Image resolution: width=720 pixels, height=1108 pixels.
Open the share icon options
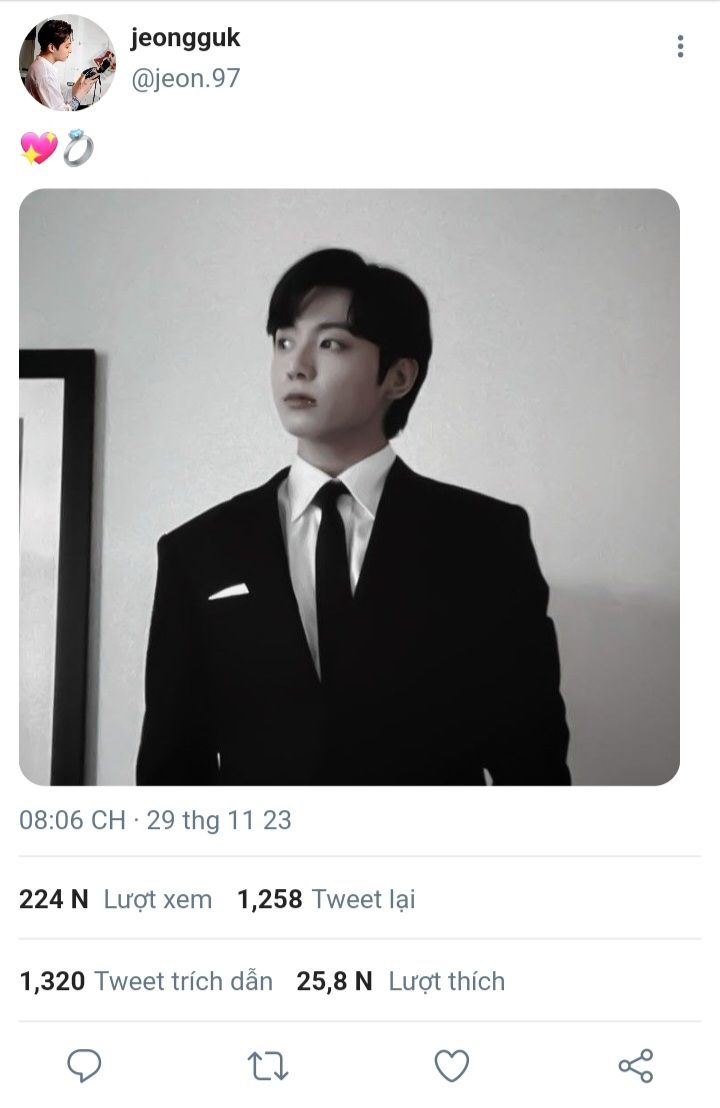point(636,1066)
